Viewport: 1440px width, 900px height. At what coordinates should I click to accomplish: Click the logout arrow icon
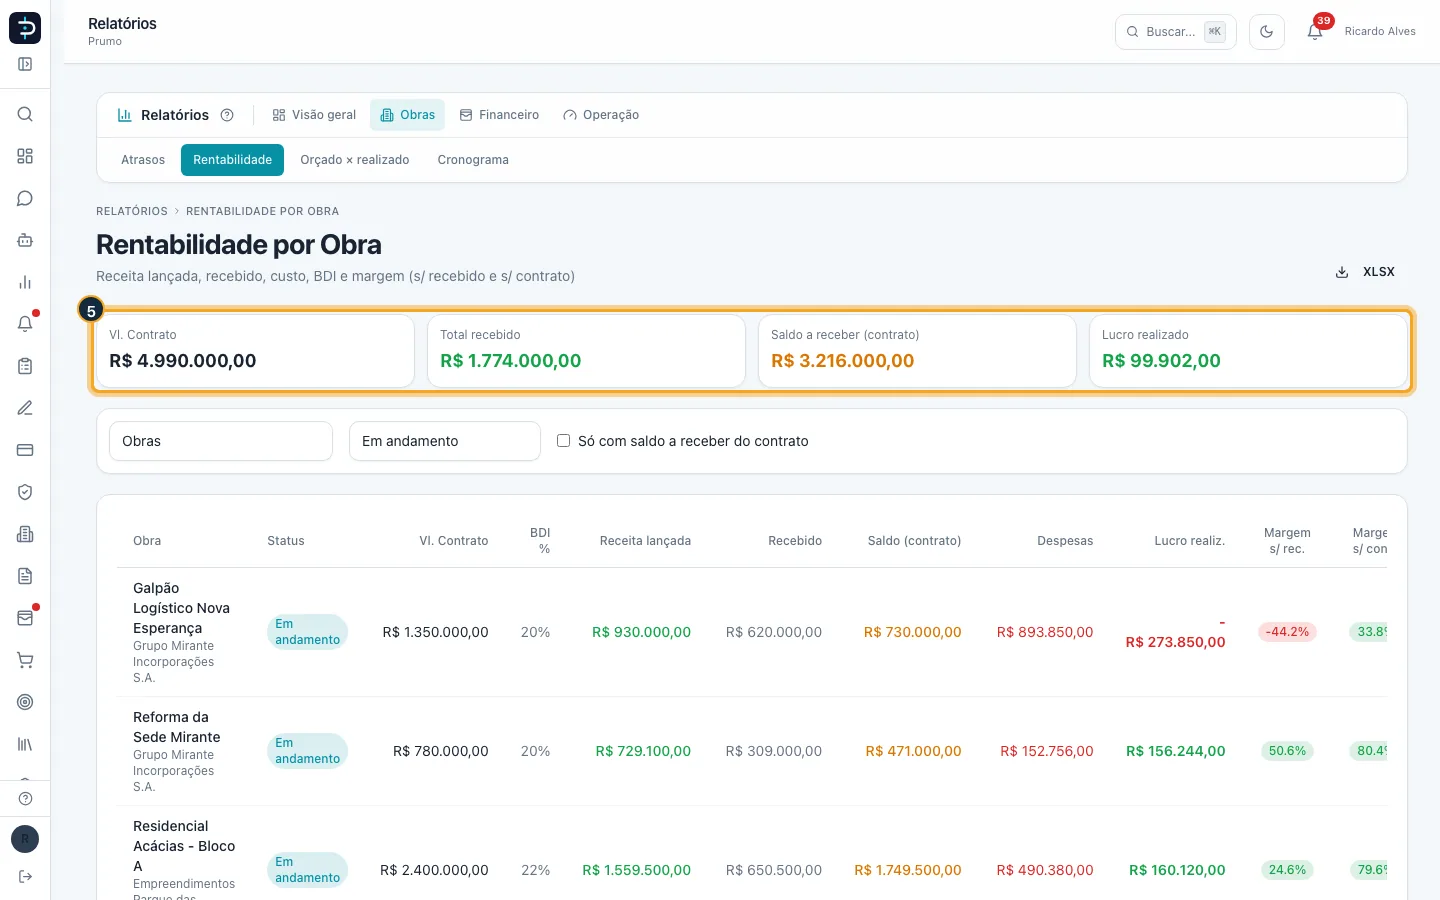point(25,876)
